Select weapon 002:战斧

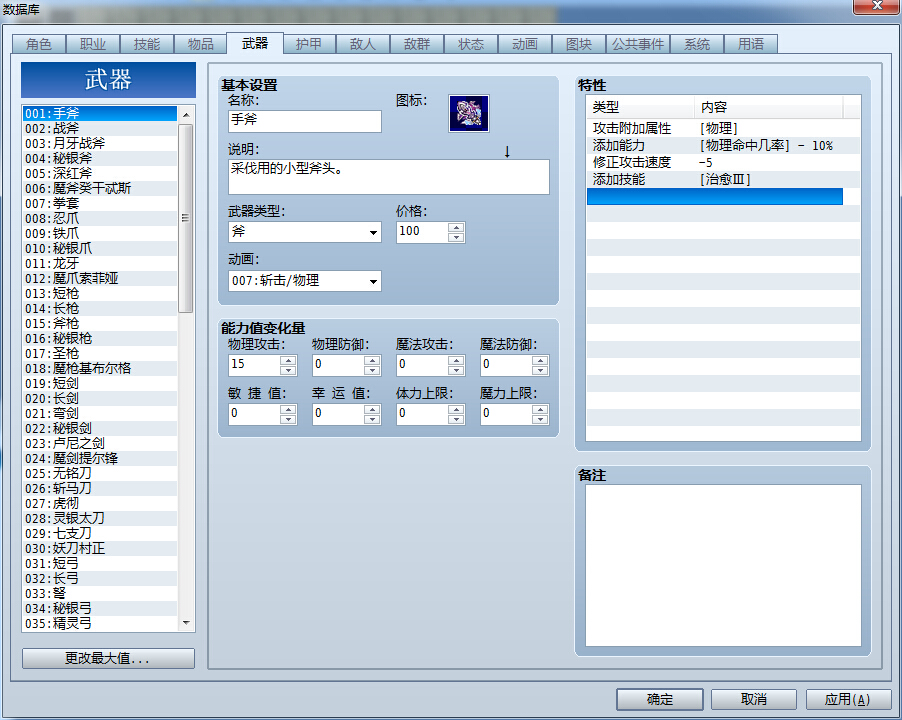(x=100, y=128)
